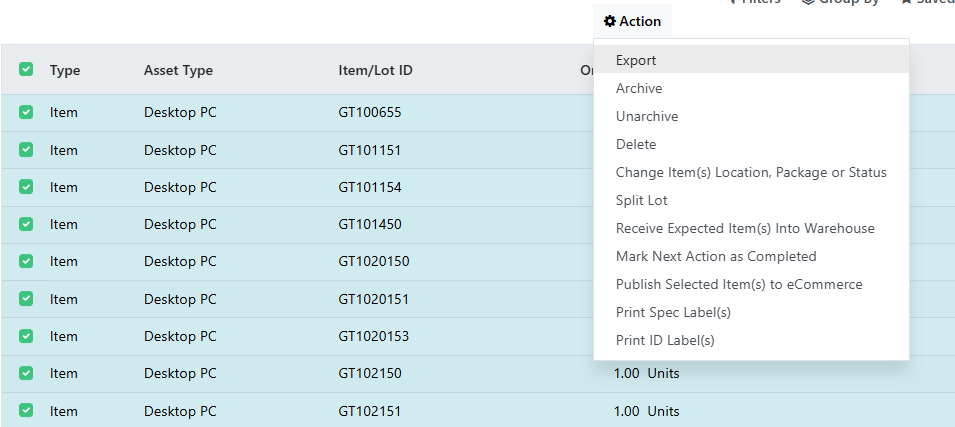The image size is (955, 427).
Task: Choose Archive in the Action menu
Action: click(x=639, y=88)
